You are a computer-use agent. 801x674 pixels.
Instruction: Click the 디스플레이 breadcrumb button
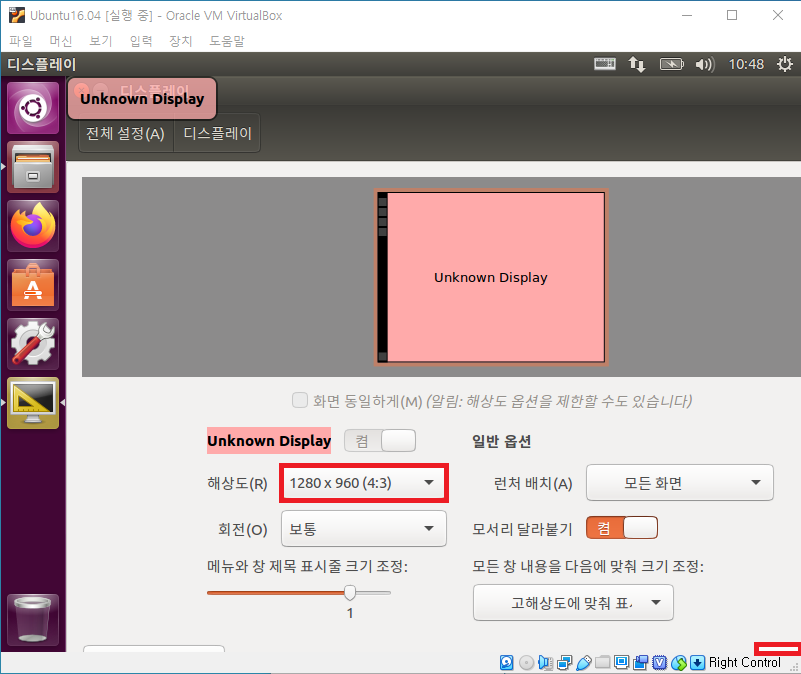pos(217,133)
